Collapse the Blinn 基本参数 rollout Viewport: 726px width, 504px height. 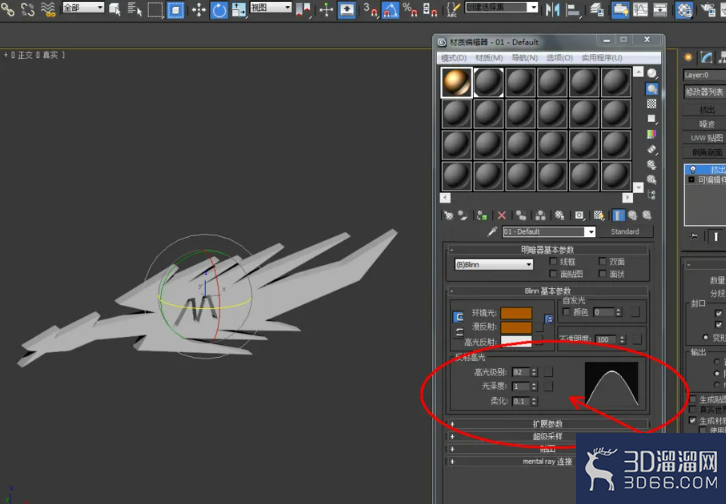548,291
